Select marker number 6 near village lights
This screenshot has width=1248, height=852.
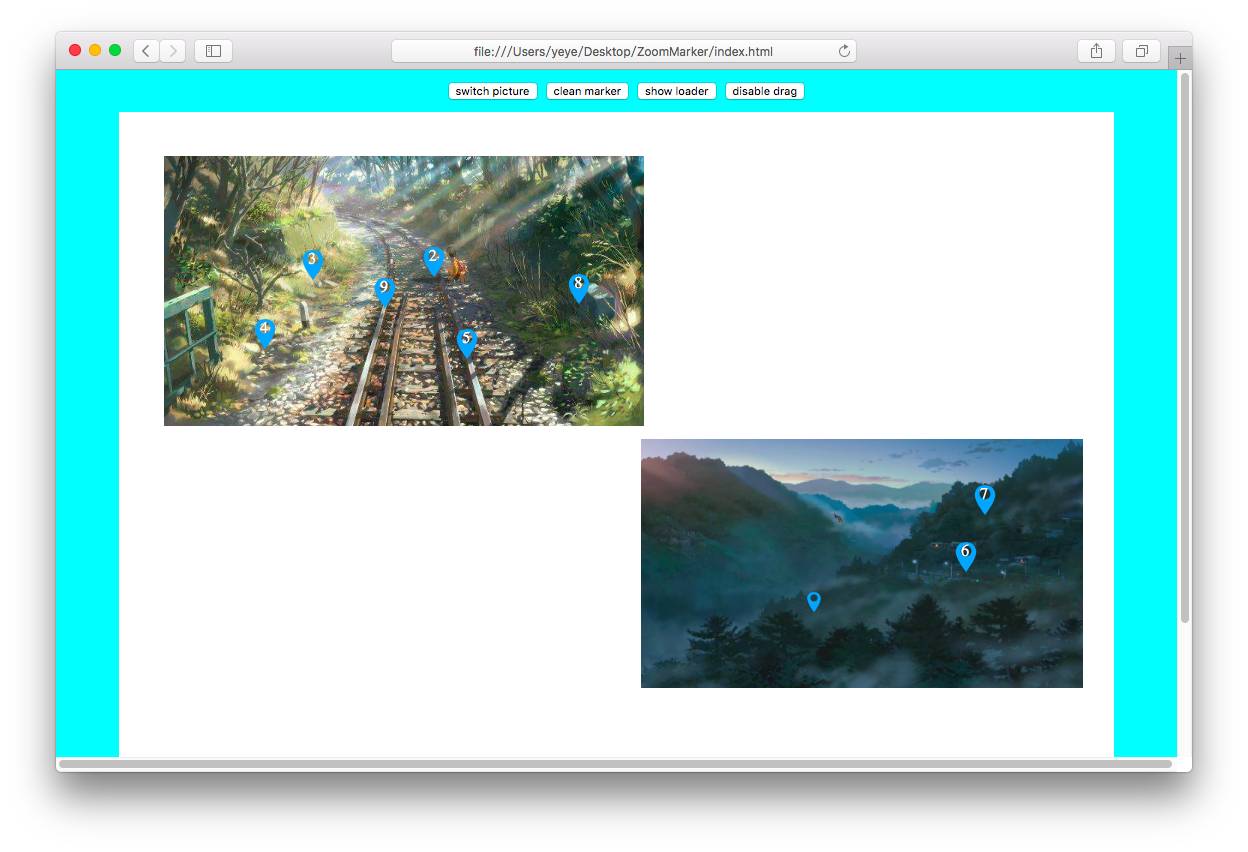tap(965, 556)
